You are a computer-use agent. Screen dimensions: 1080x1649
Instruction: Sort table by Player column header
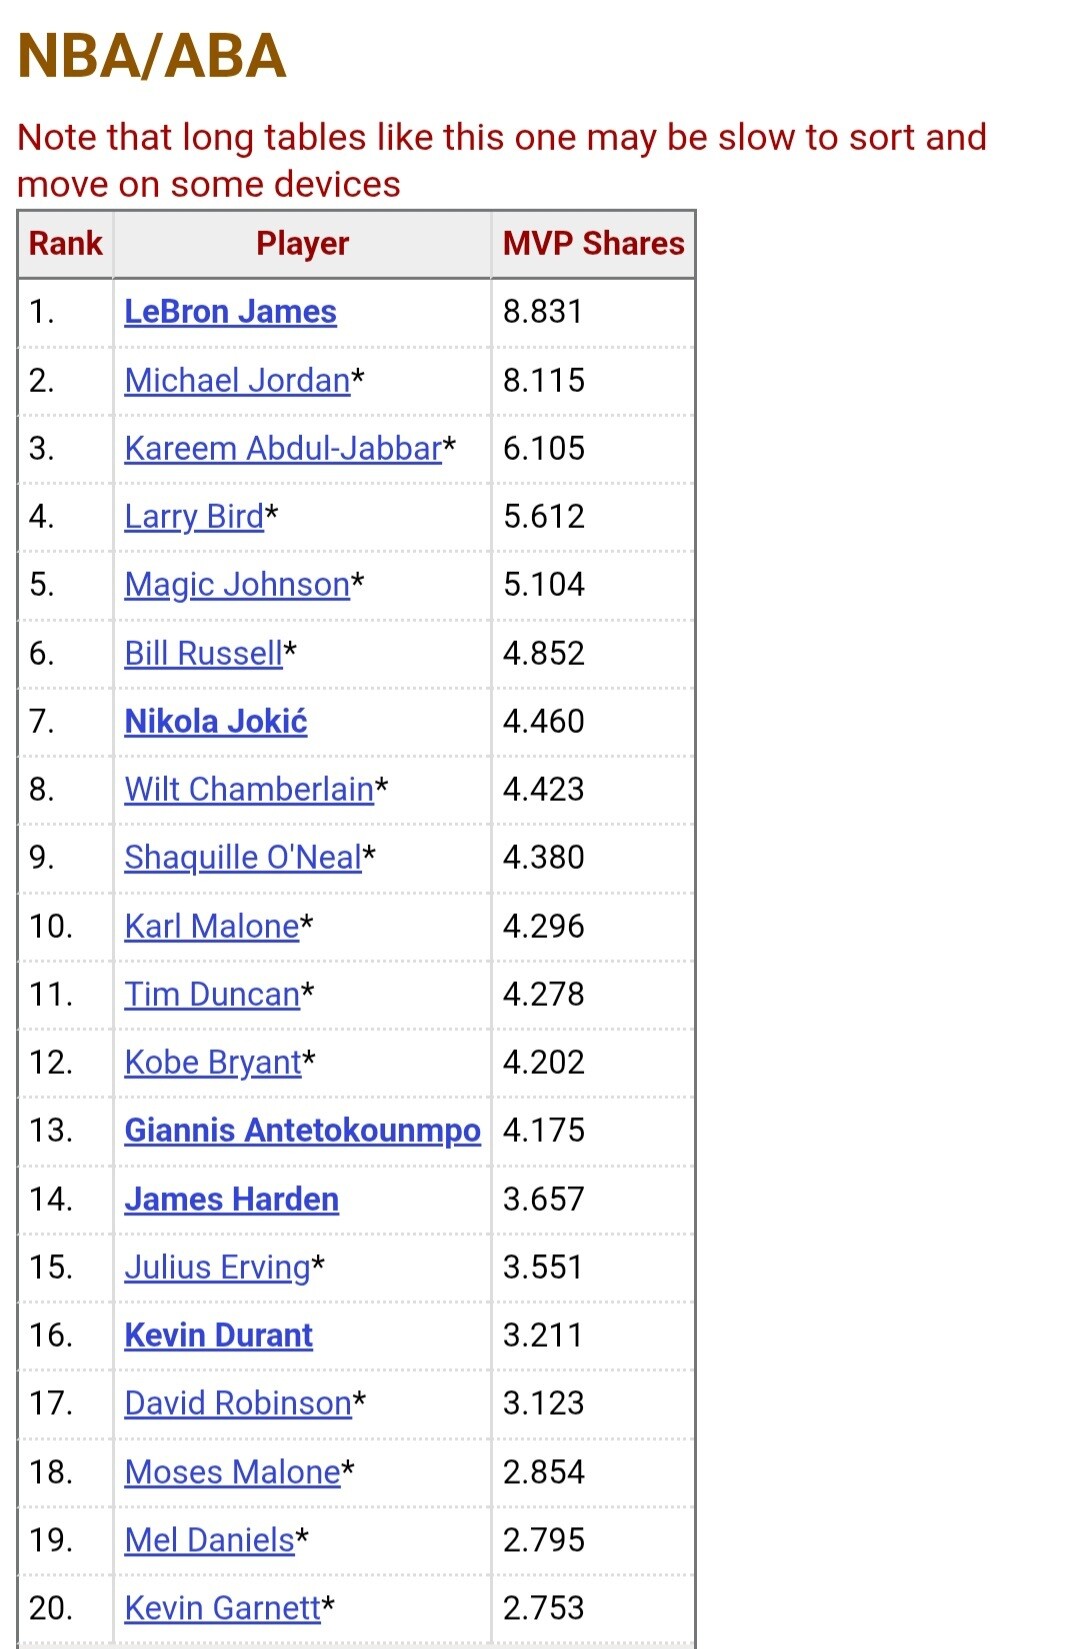click(302, 243)
